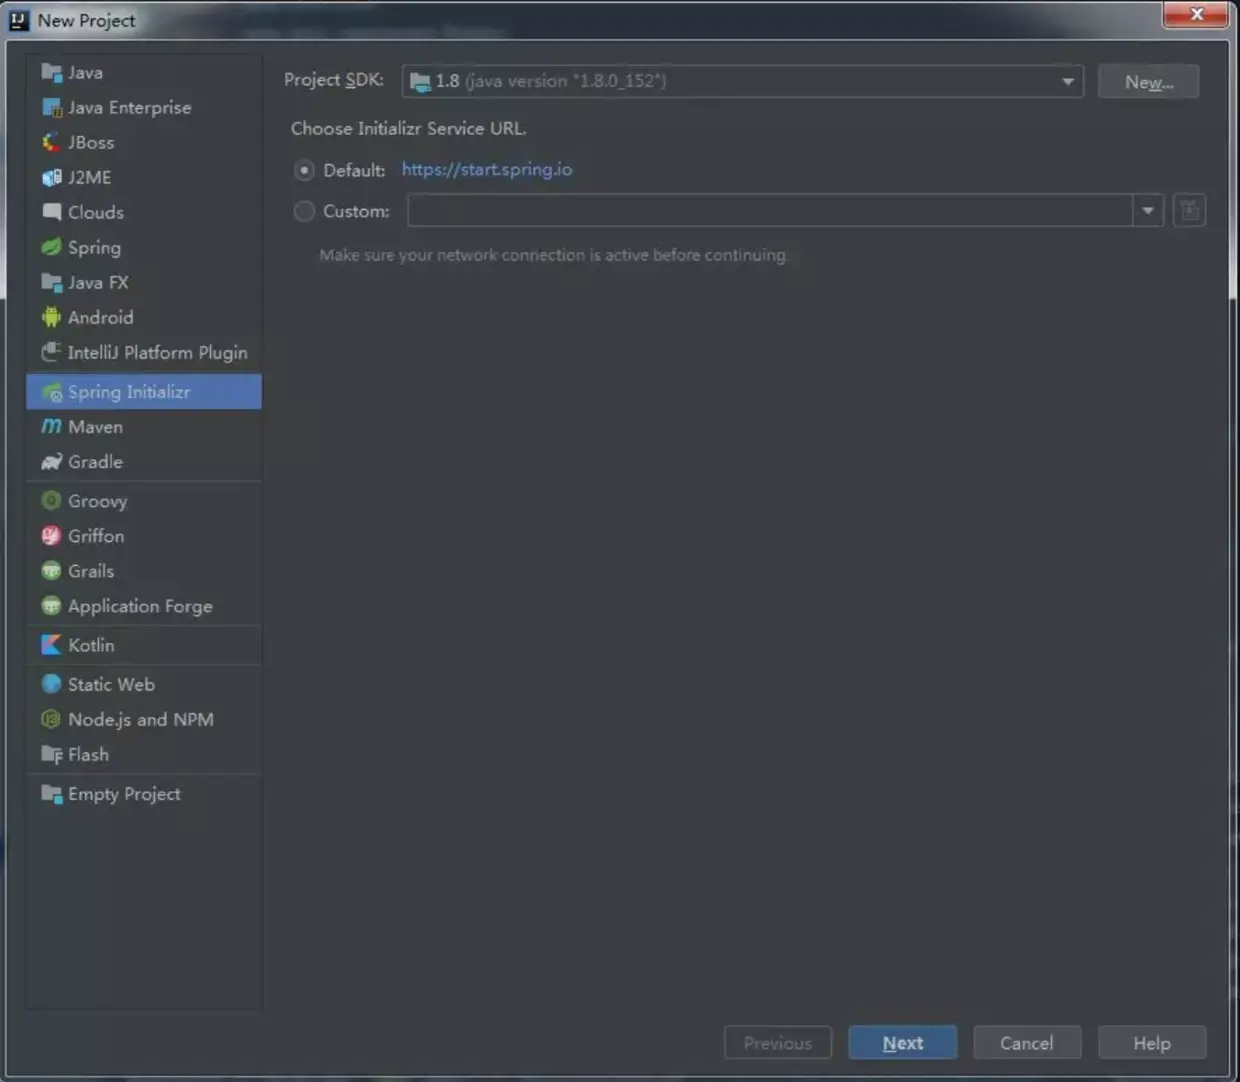The height and width of the screenshot is (1082, 1240).
Task: Click the Java FX folder icon
Action: pos(51,282)
